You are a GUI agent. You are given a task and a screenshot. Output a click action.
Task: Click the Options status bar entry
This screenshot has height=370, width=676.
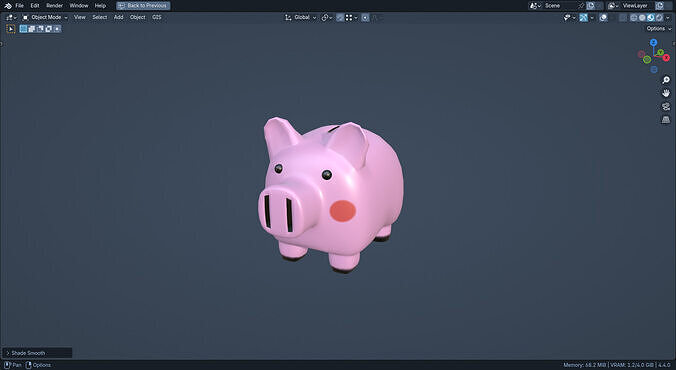38,365
